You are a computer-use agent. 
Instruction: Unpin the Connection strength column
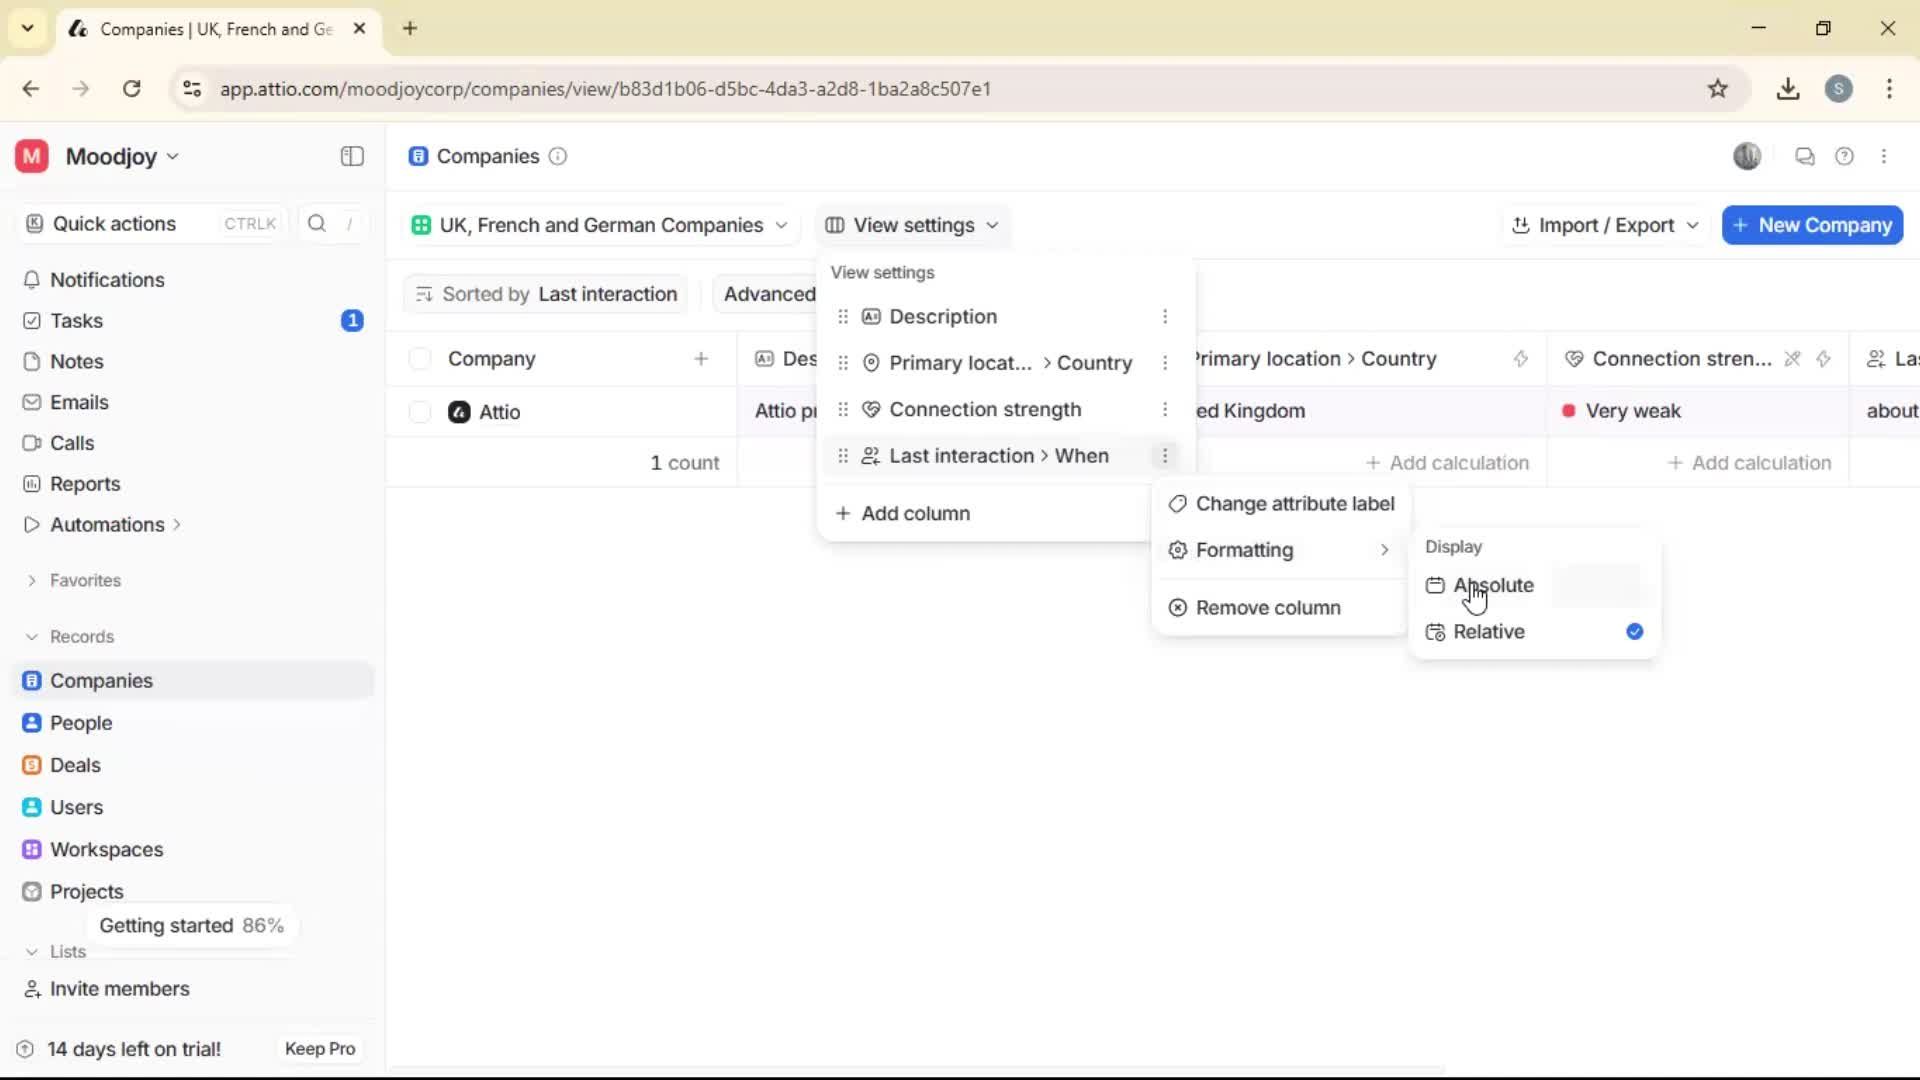click(x=1793, y=359)
